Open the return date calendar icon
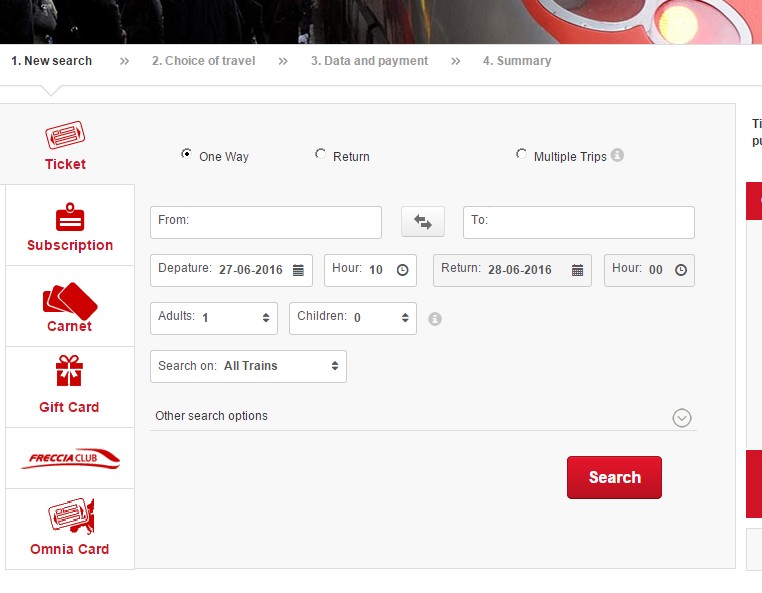This screenshot has width=762, height=593. tap(577, 270)
